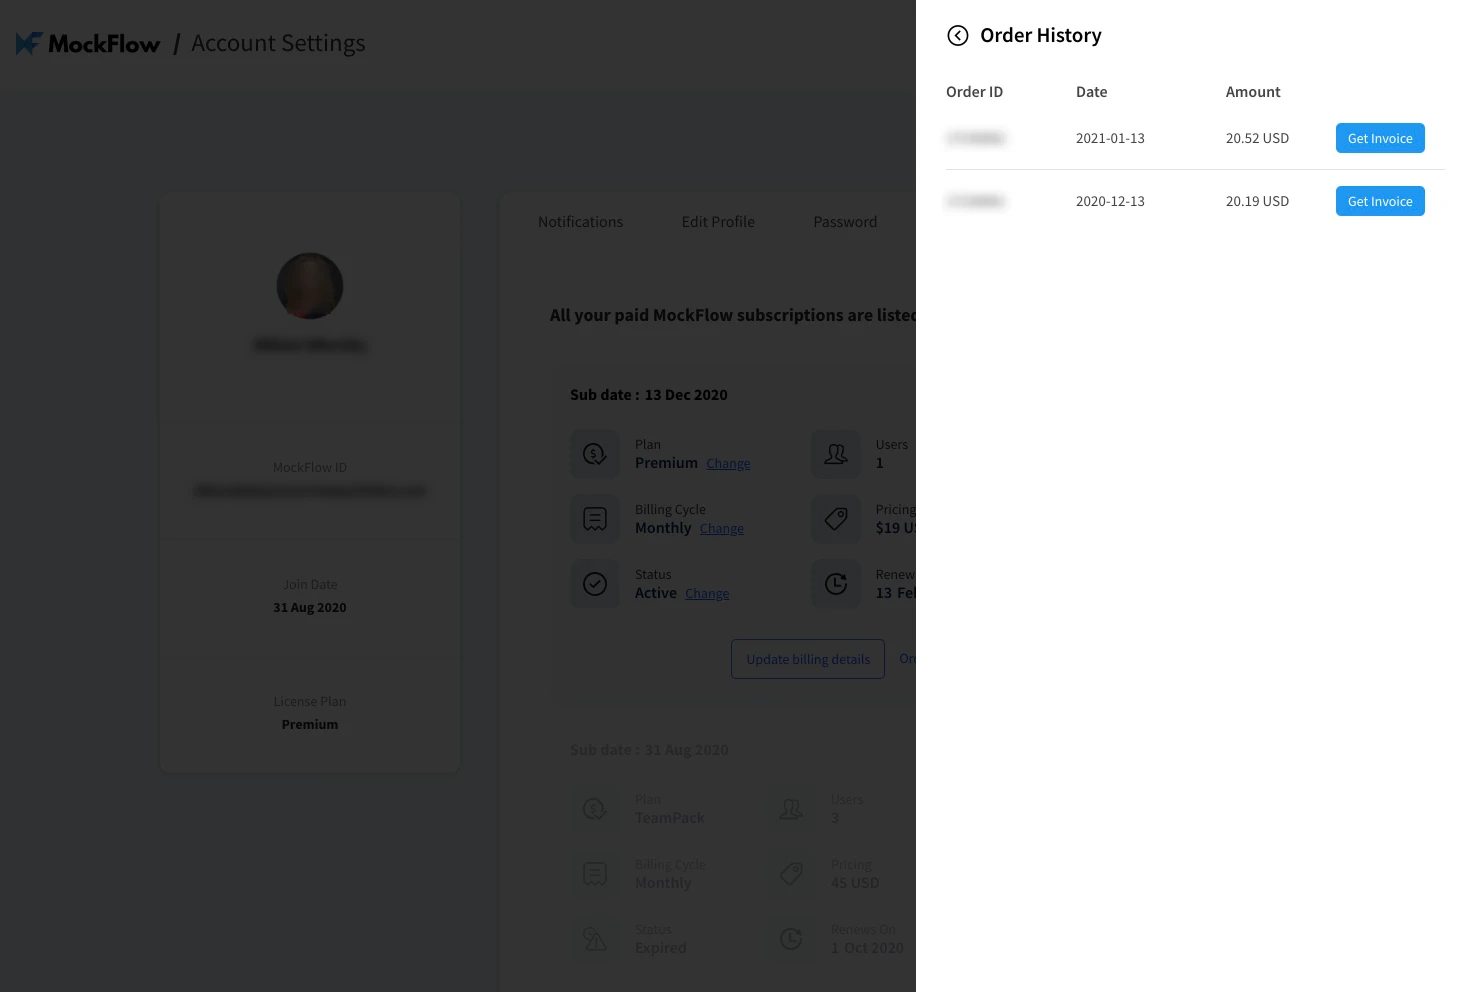Switch to the Edit Profile tab
Image resolution: width=1474 pixels, height=992 pixels.
point(718,222)
